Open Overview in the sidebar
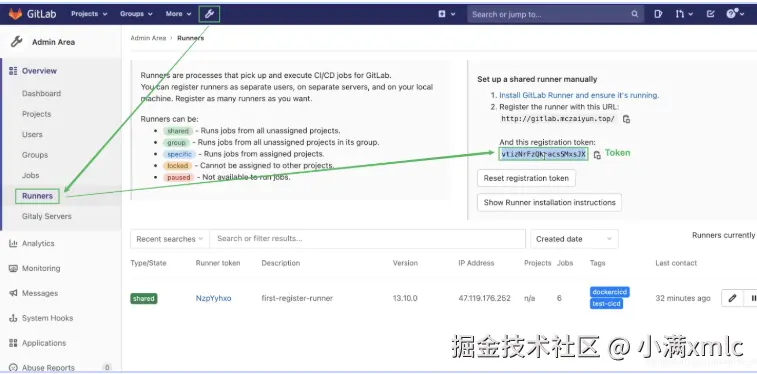The height and width of the screenshot is (374, 757). 39,71
